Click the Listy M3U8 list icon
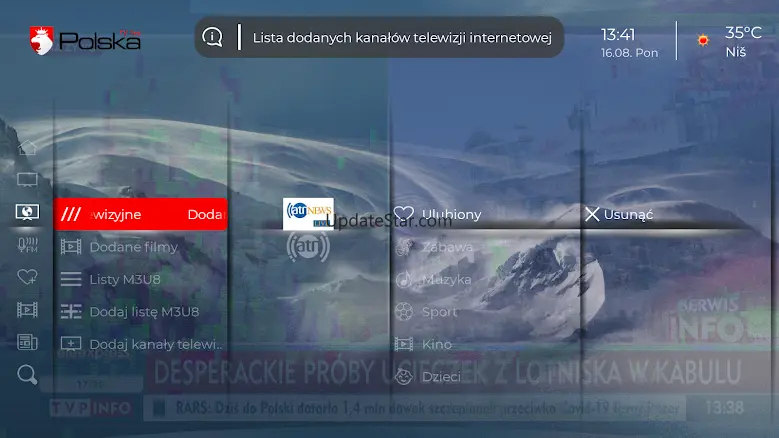779x438 pixels. (71, 279)
